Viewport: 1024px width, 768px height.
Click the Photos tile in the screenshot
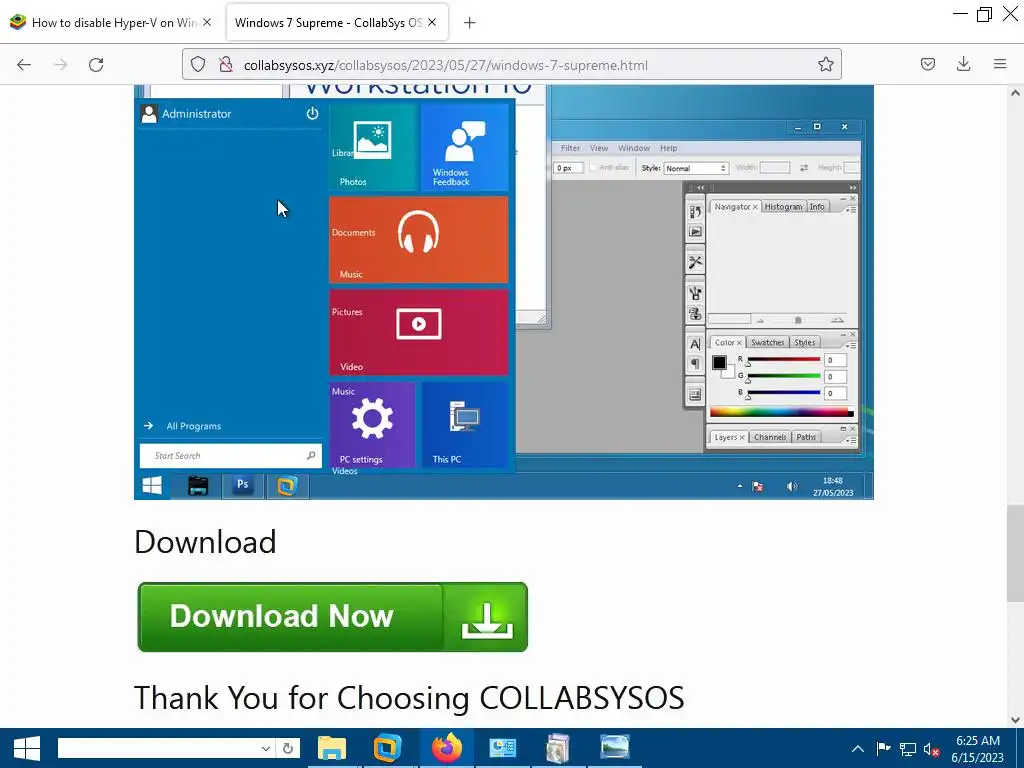[x=372, y=148]
